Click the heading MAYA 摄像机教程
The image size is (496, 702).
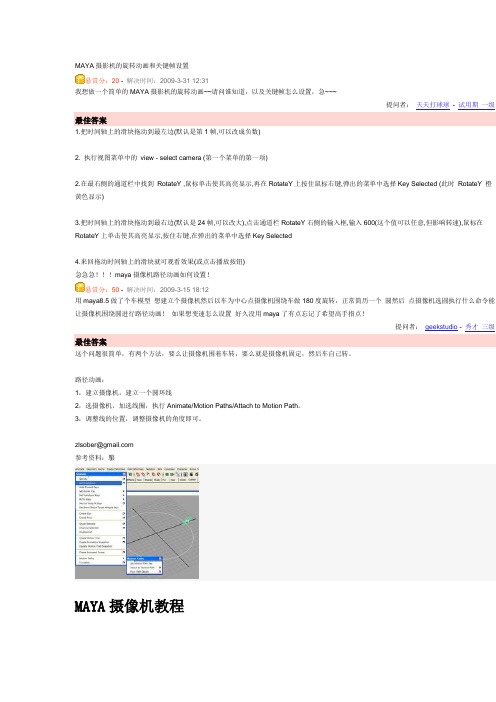tap(129, 606)
